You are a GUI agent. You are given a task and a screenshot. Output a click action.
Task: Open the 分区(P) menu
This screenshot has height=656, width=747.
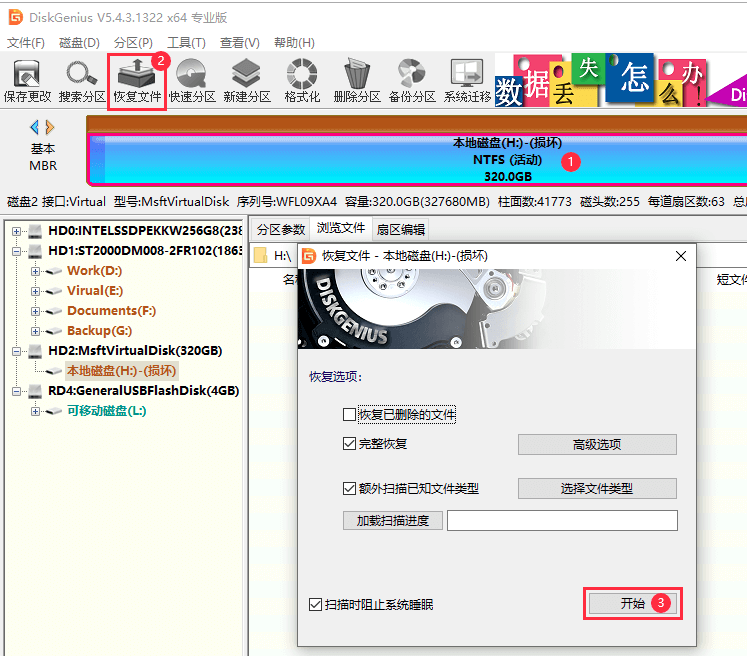click(133, 43)
